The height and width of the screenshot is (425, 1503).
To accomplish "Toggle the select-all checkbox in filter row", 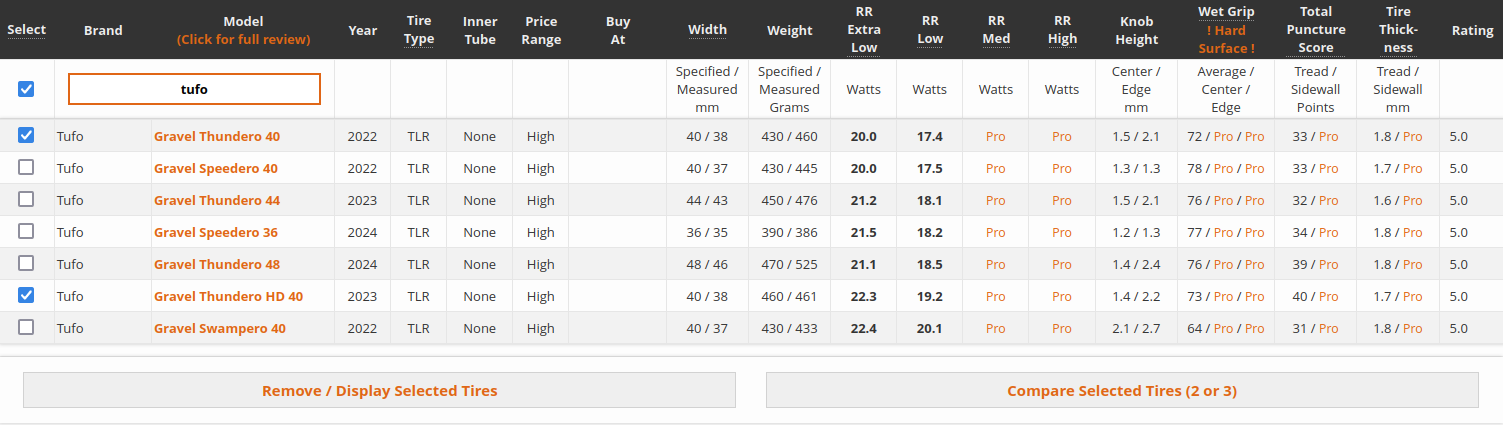I will point(26,89).
